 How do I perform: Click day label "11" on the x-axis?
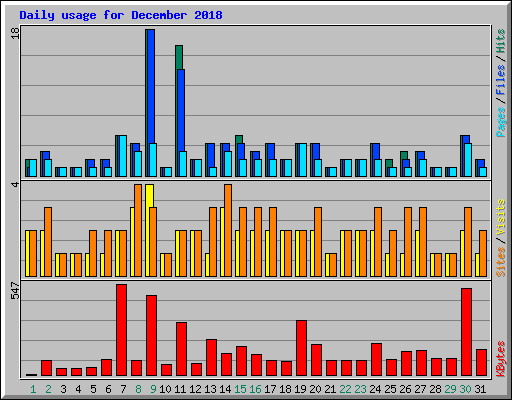click(x=180, y=389)
